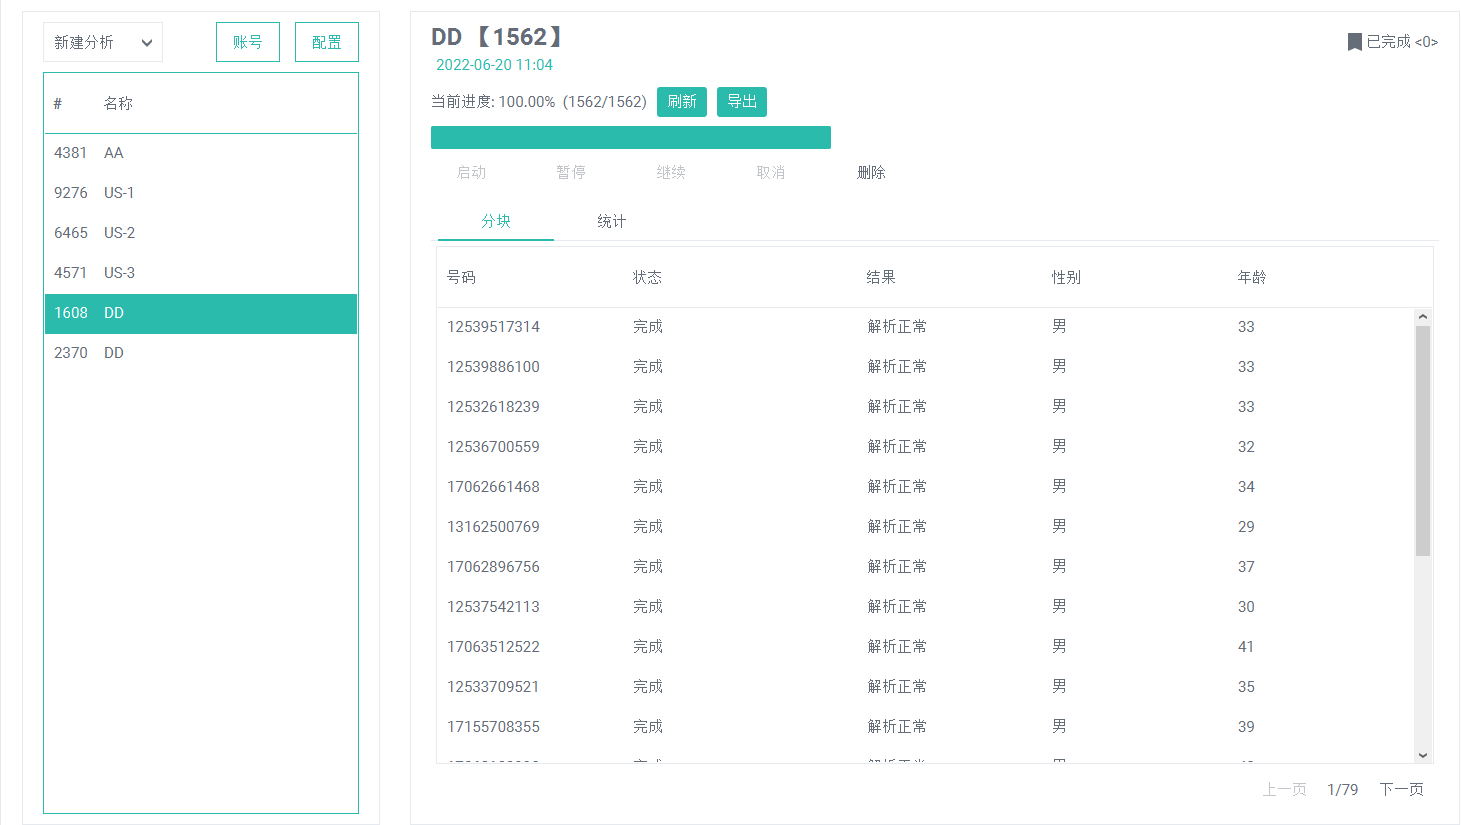Click number 12537542113 in table

tap(493, 607)
